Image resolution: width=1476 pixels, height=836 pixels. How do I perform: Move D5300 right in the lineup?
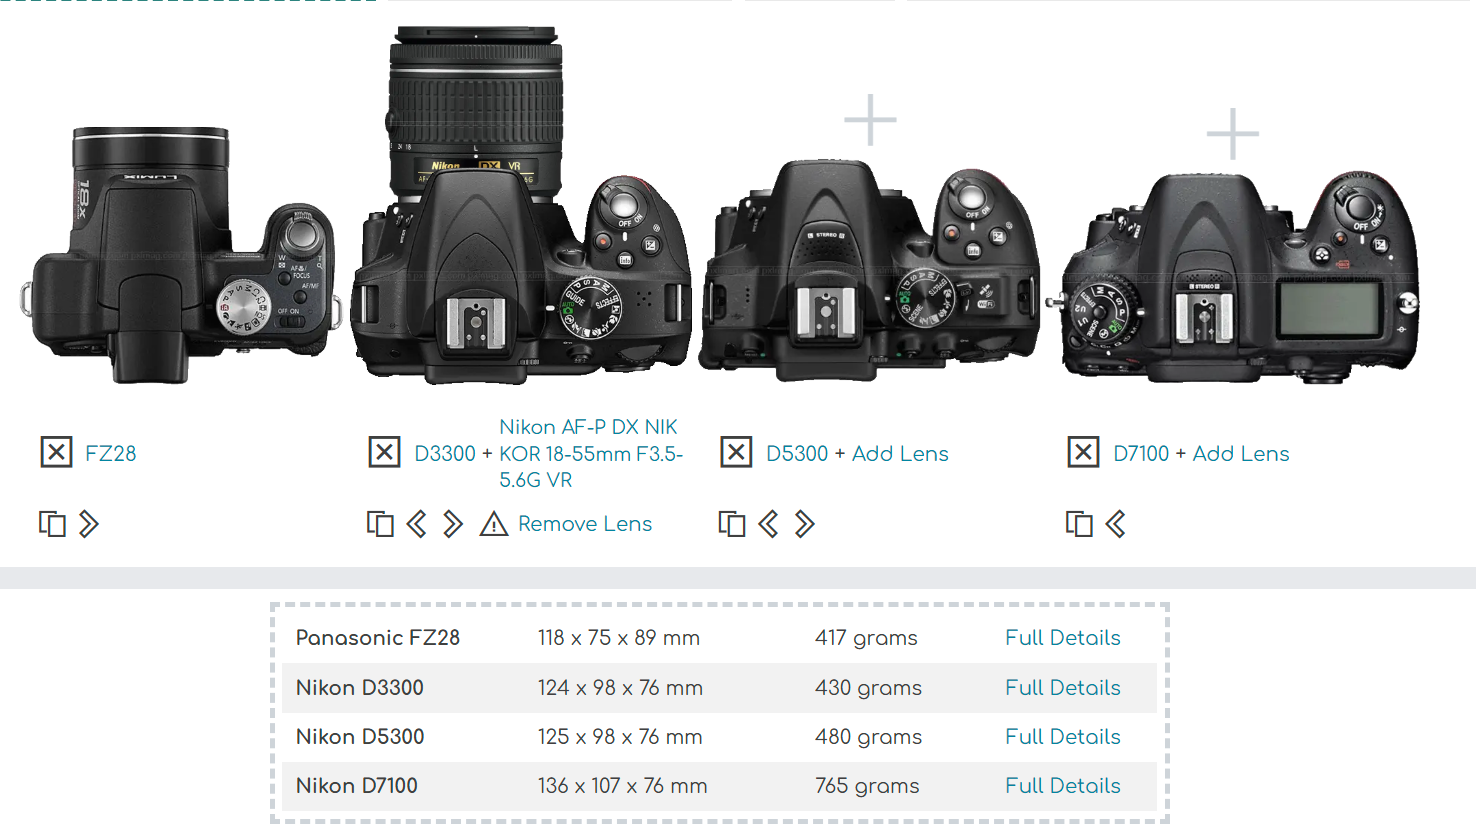[x=805, y=524]
